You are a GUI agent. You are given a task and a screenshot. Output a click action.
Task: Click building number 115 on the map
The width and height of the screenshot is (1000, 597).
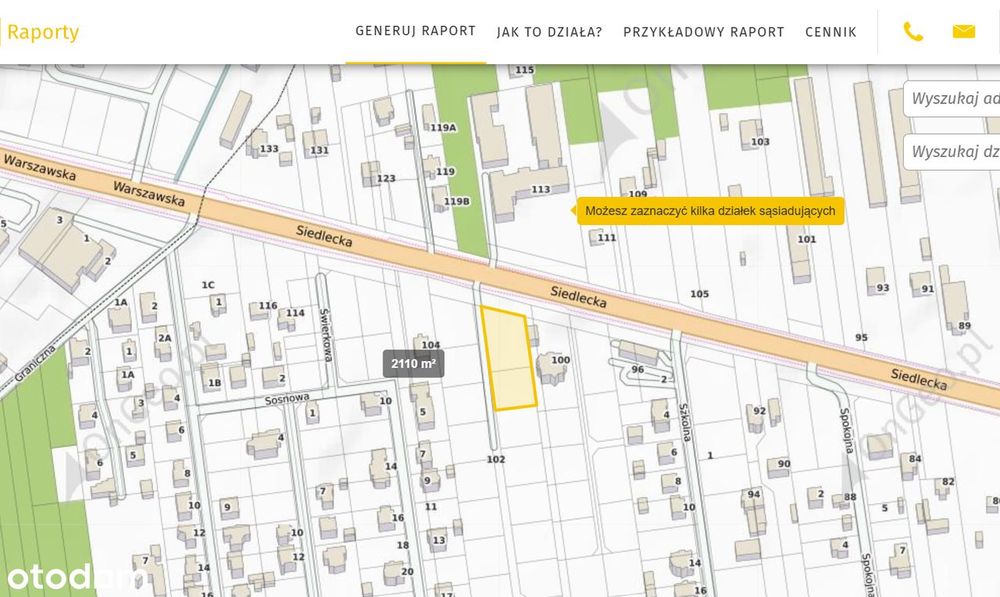pos(524,70)
